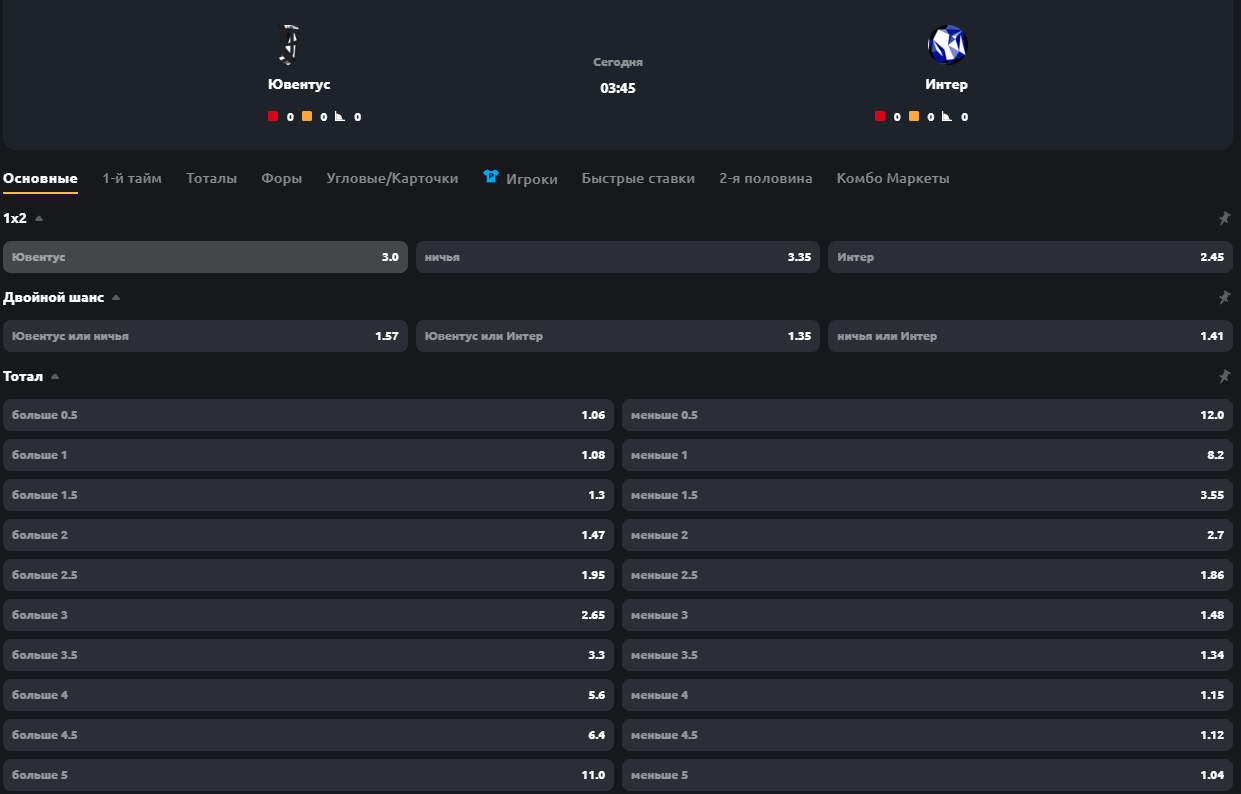Viewport: 1241px width, 794px height.
Task: Click Ювентус corner flag stat icon
Action: pyautogui.click(x=340, y=117)
